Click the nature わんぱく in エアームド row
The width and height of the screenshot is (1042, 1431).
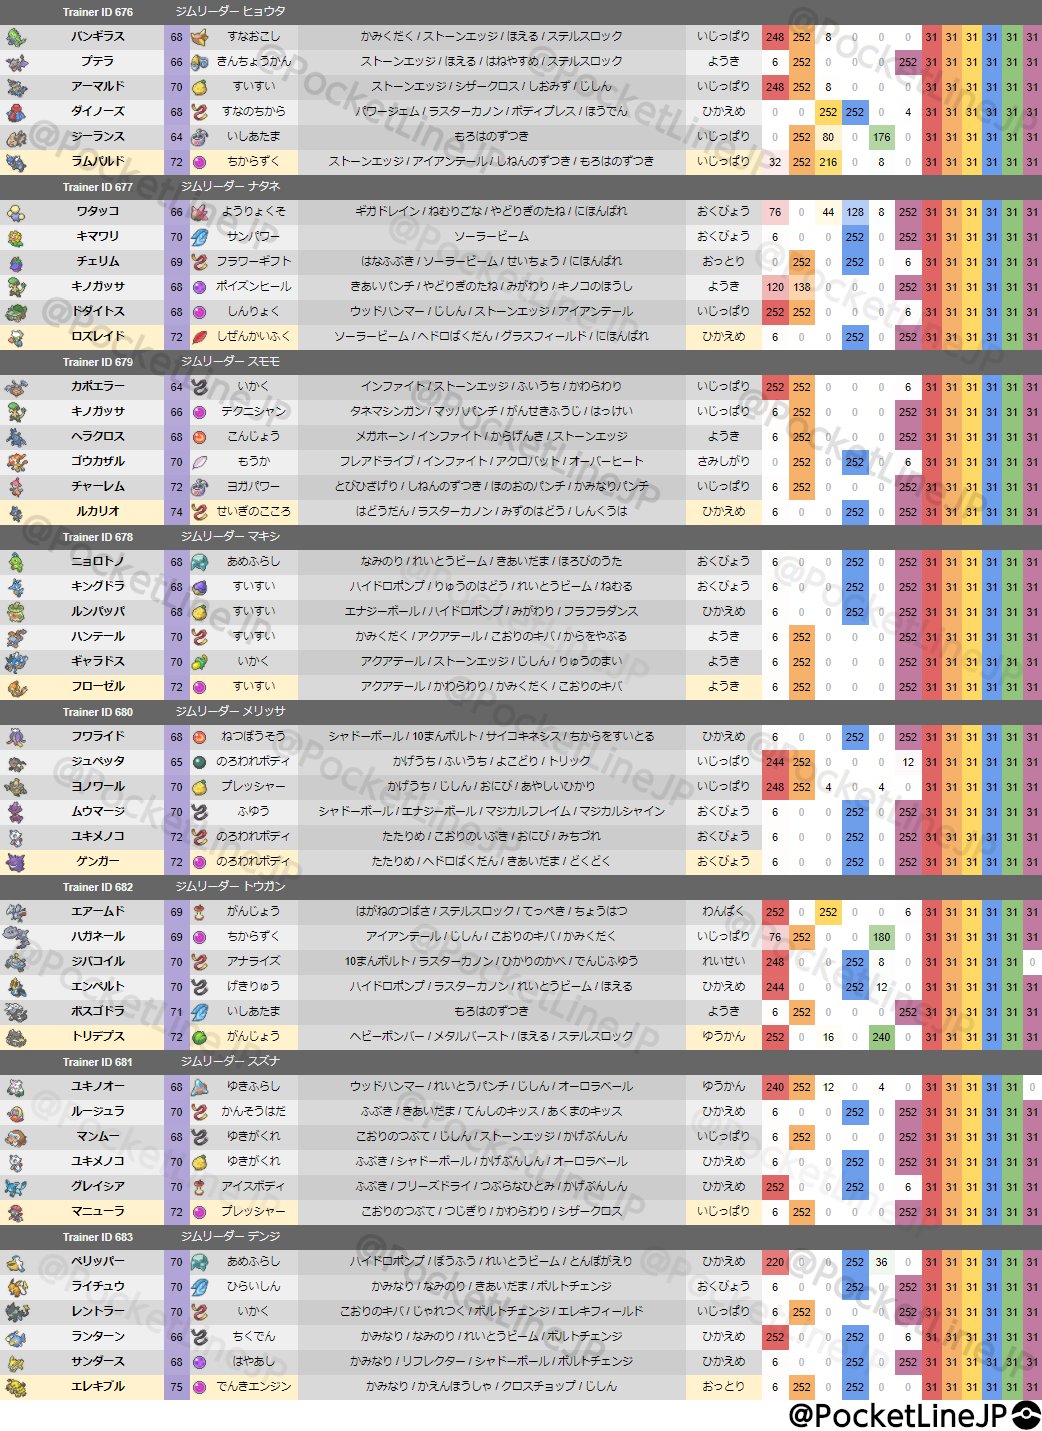tap(723, 912)
